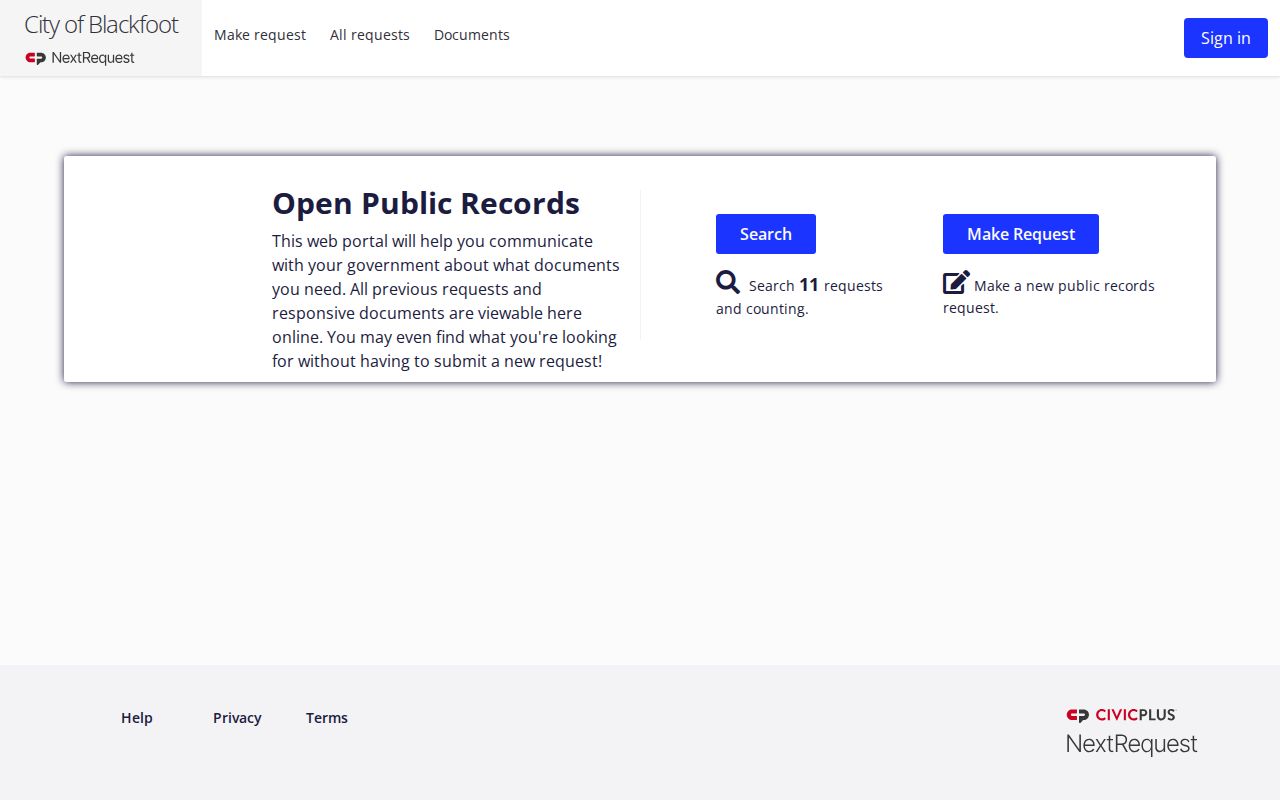Click the NextRequest logo under City of Blackfoot

click(x=80, y=58)
